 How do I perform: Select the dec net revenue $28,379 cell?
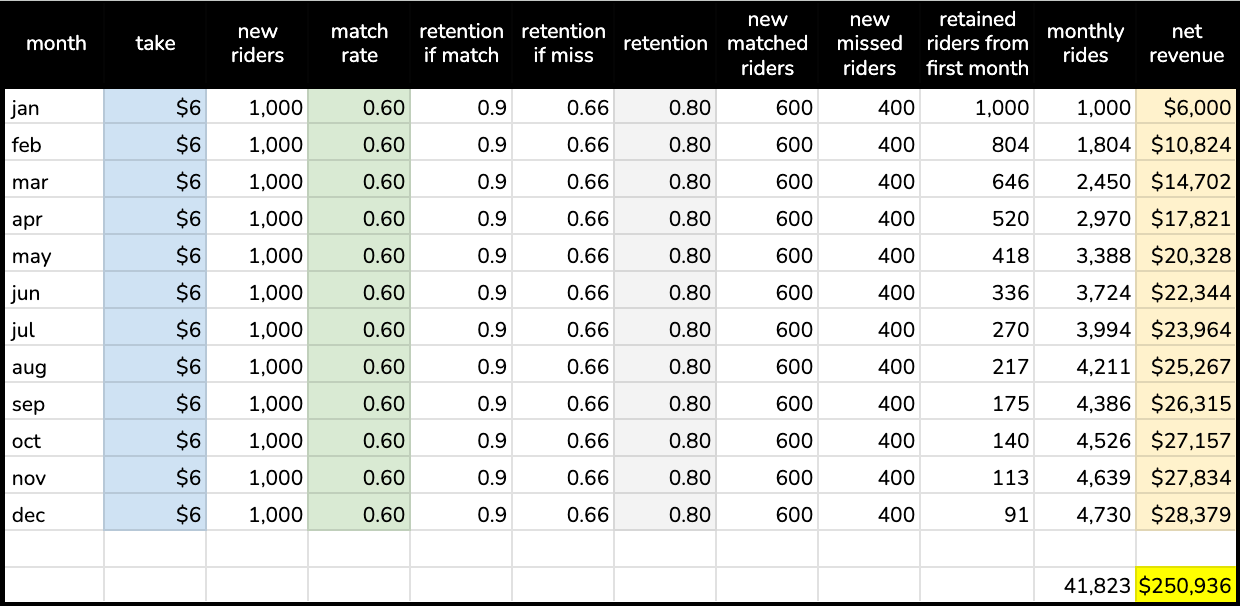[x=1186, y=515]
